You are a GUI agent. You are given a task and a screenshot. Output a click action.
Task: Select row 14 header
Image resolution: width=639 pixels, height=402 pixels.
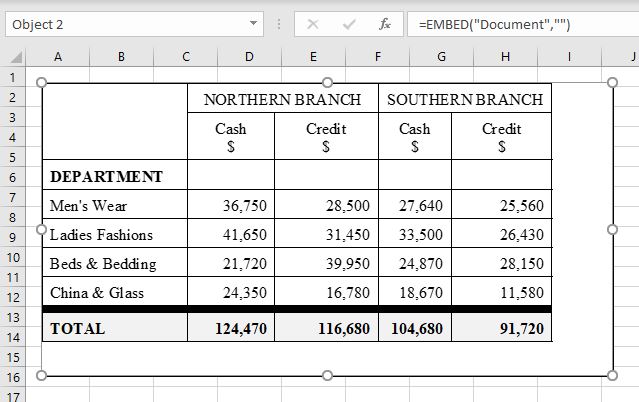(12, 337)
